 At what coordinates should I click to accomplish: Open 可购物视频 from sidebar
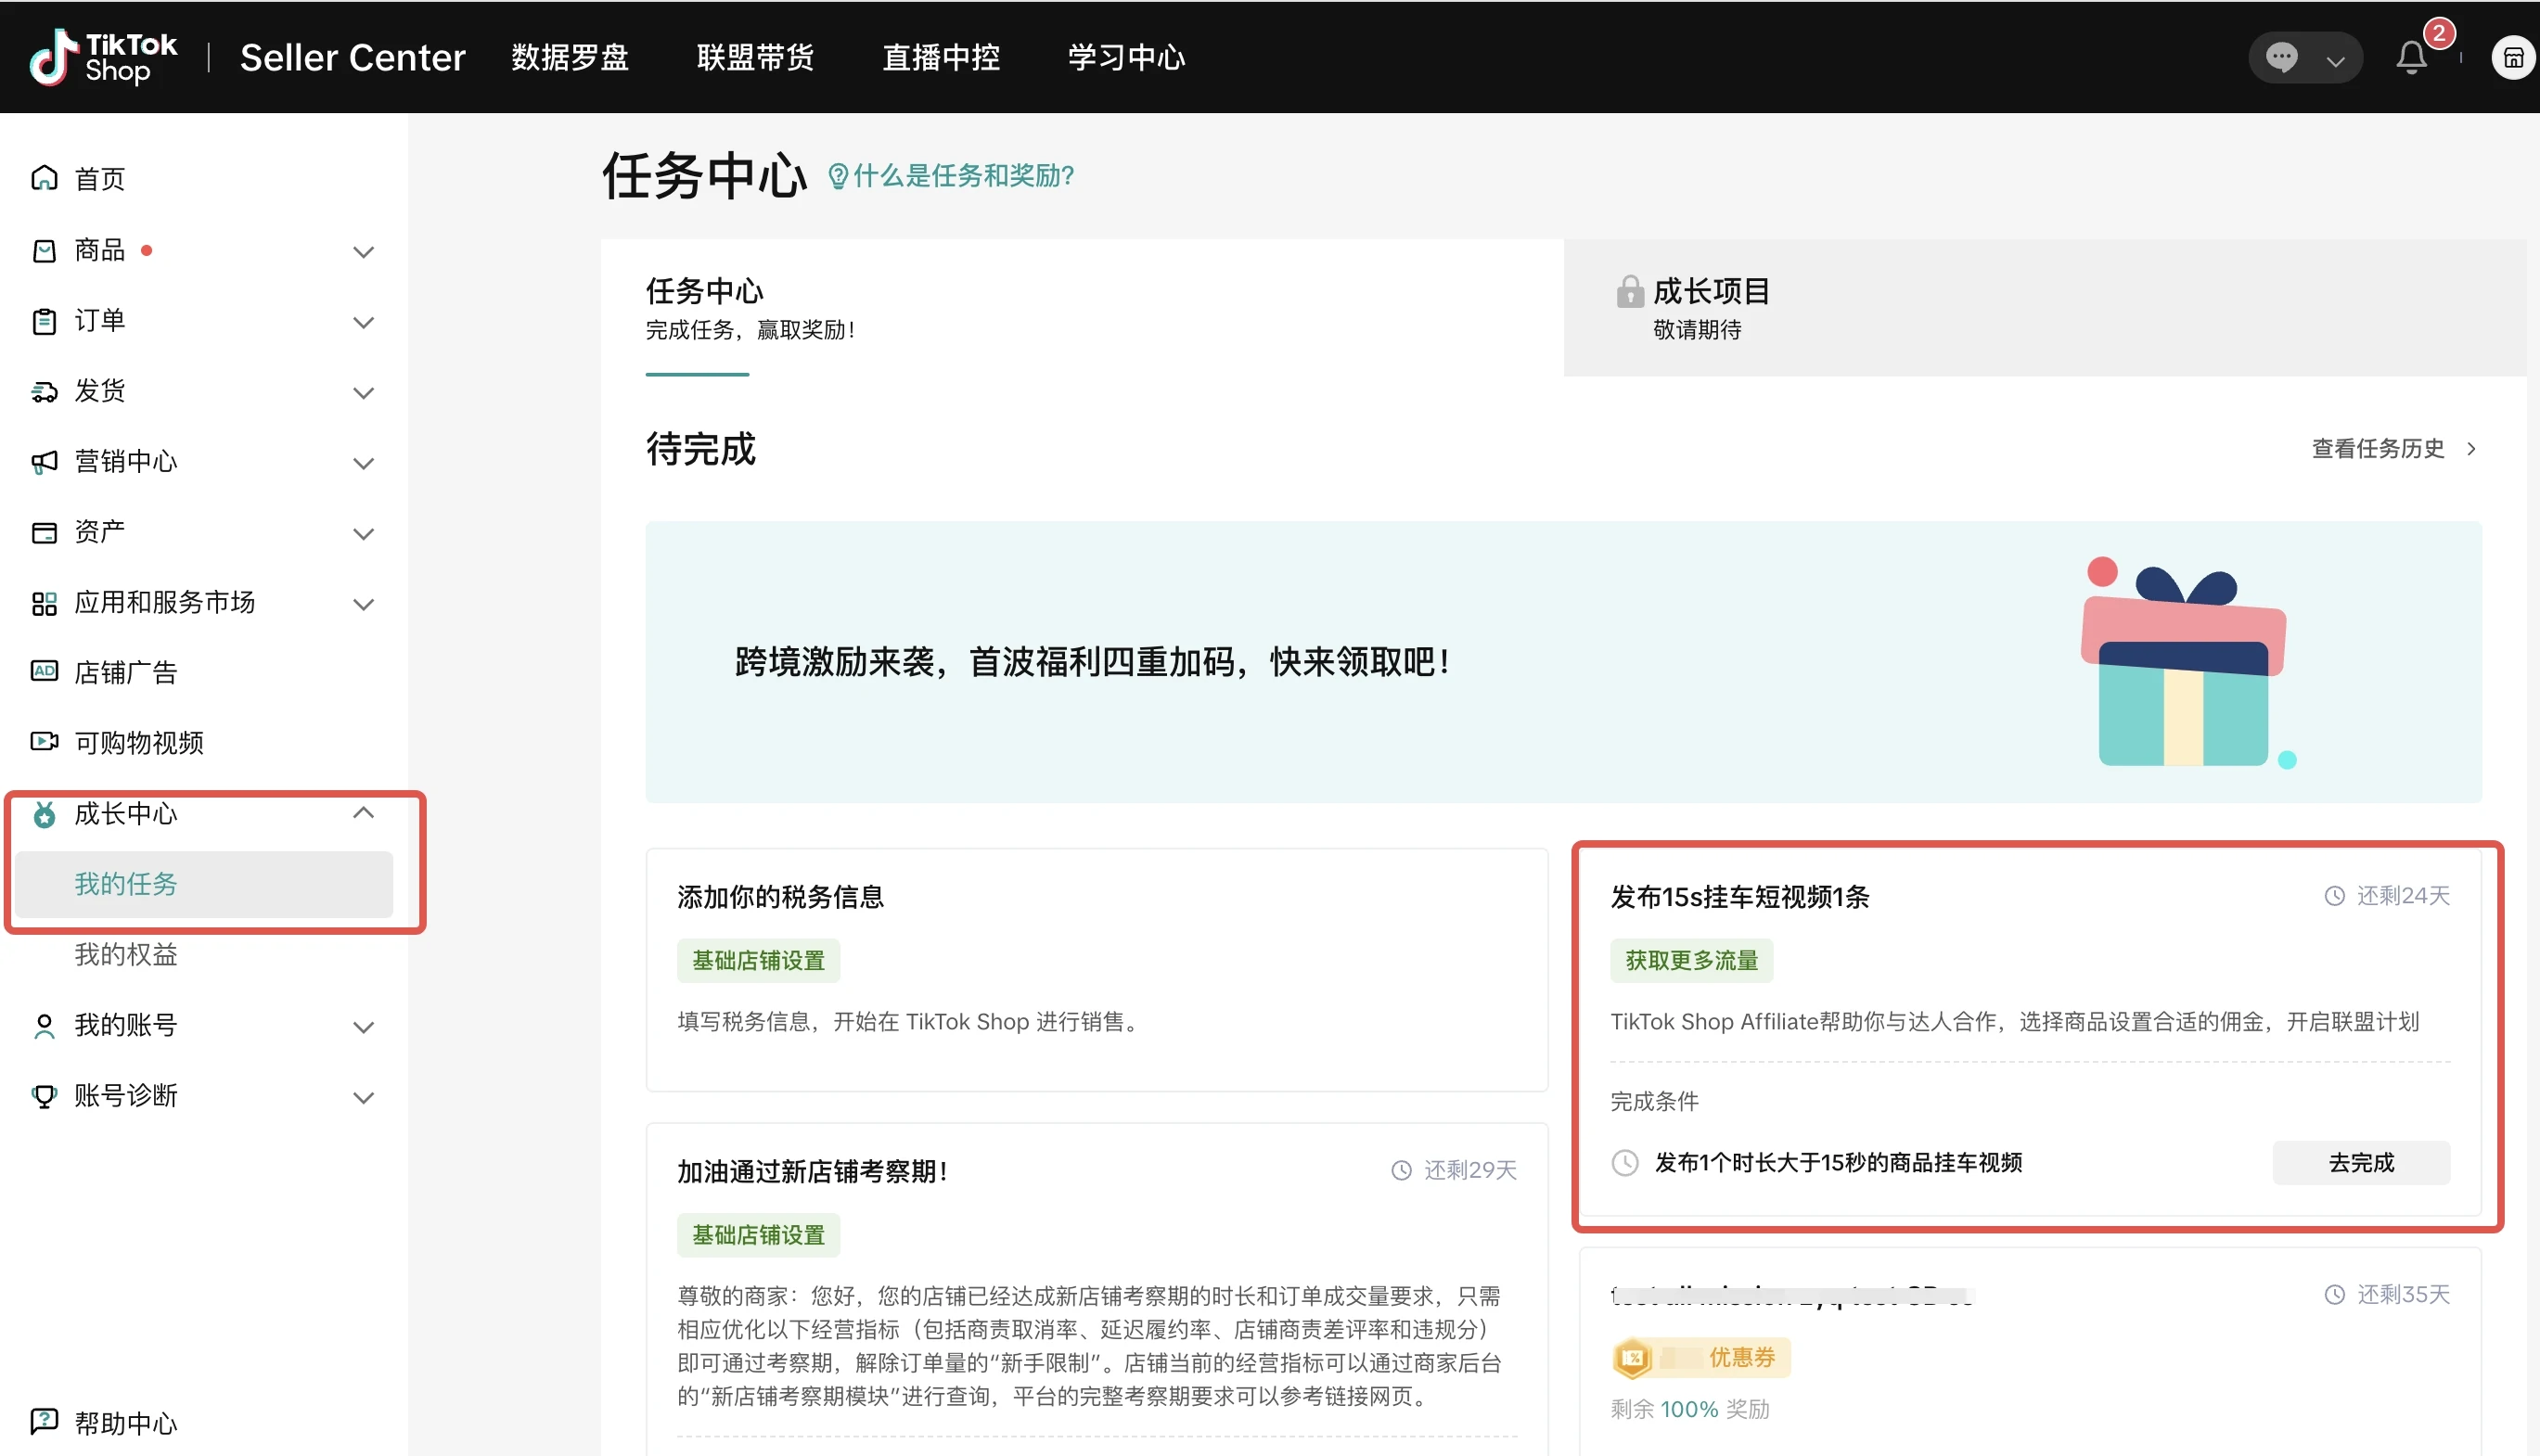pos(138,742)
